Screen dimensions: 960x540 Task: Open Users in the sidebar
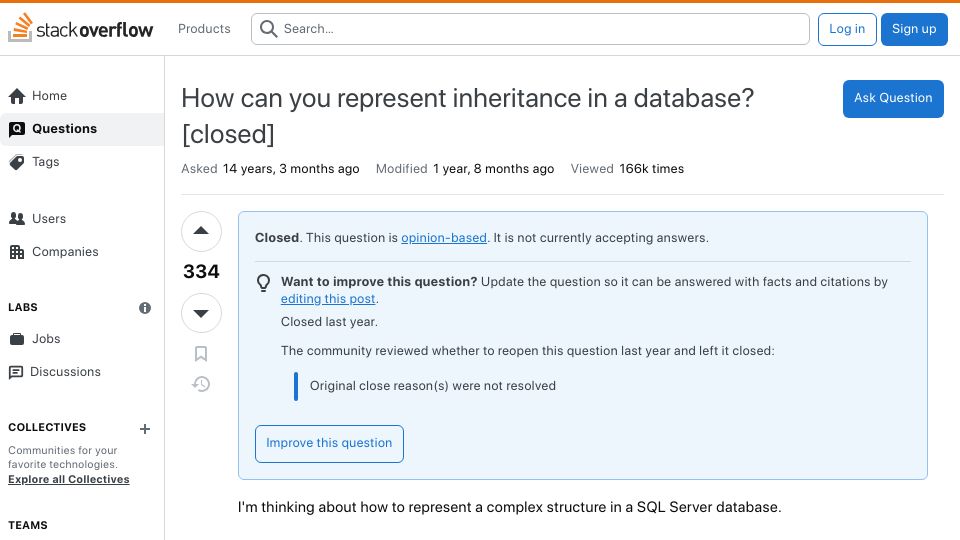[82, 219]
